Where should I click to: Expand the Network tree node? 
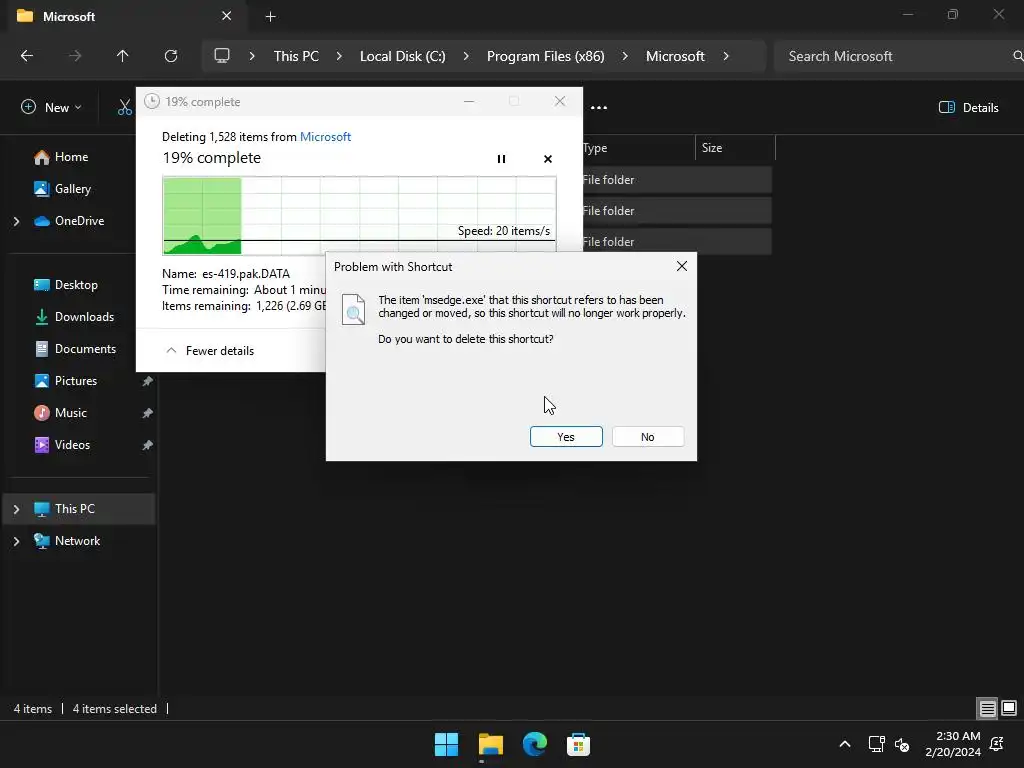(x=16, y=541)
